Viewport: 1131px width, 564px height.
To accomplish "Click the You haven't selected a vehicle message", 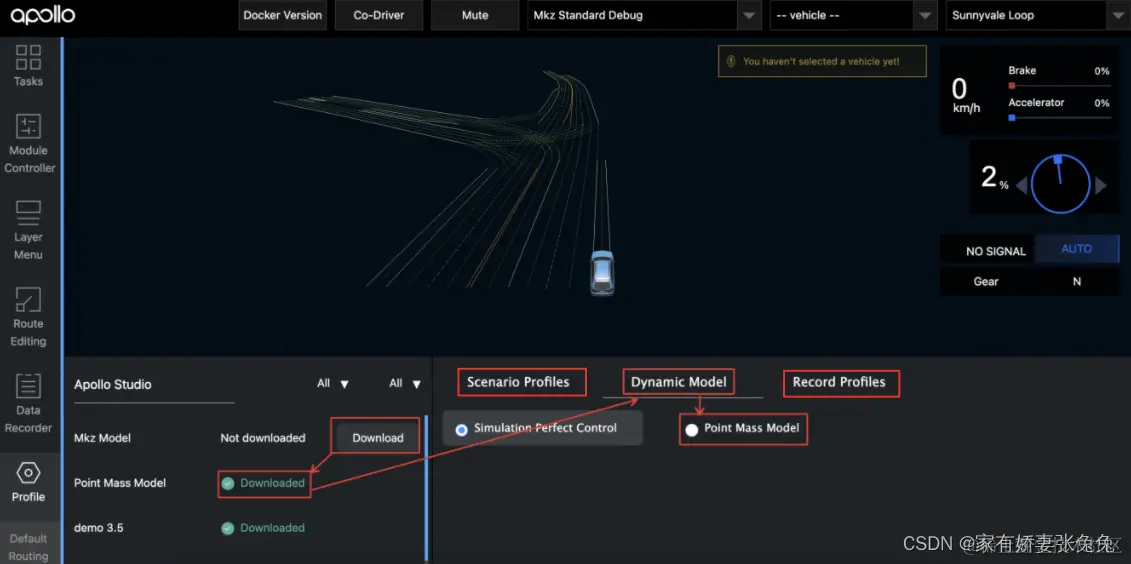I will coord(821,61).
